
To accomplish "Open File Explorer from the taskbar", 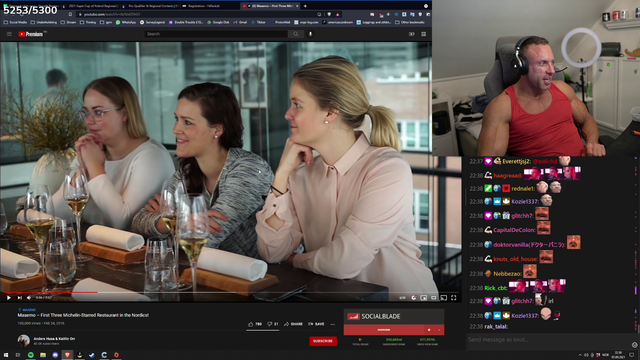I will pos(43,355).
